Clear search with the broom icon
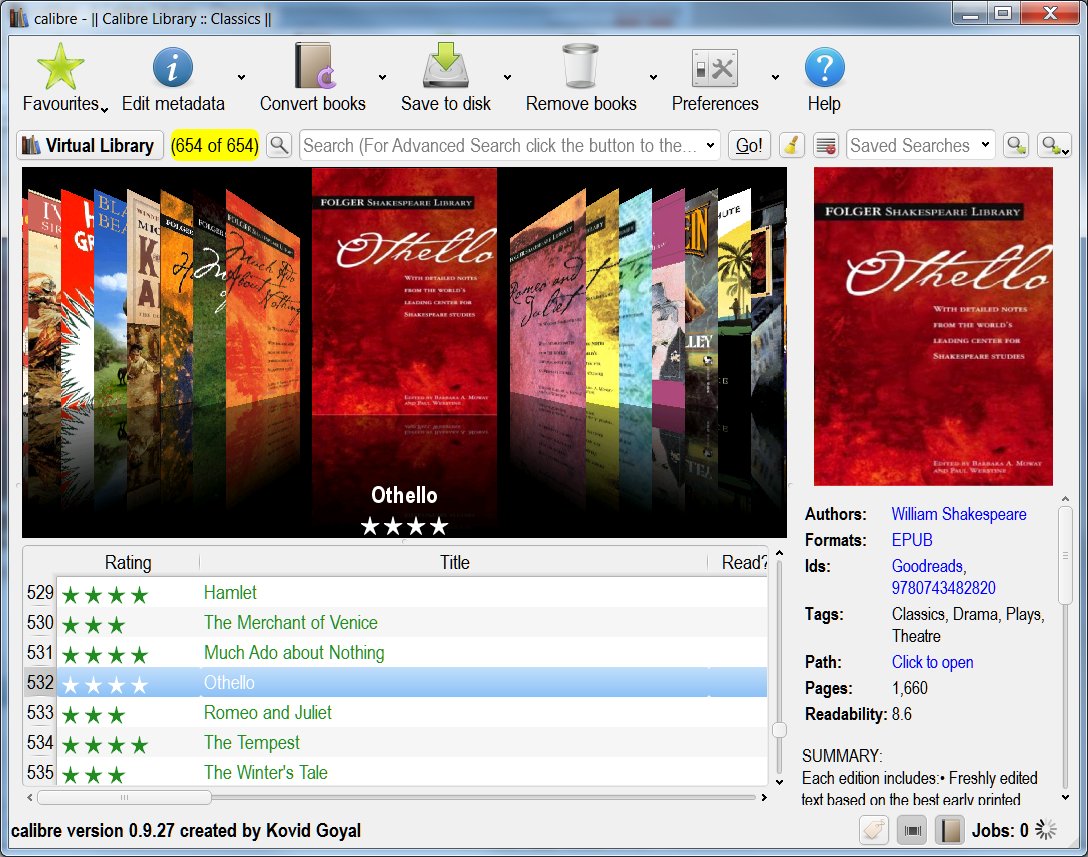 pos(791,145)
